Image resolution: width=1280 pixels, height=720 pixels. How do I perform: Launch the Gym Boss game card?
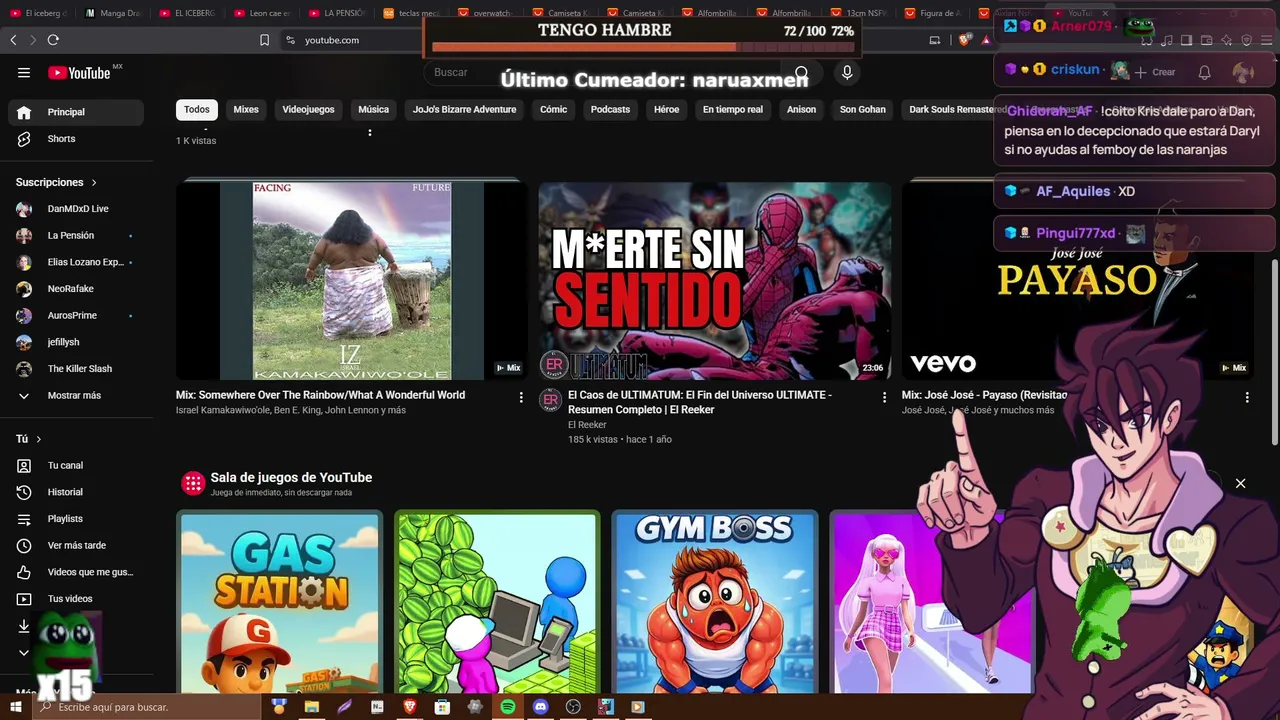(x=715, y=601)
